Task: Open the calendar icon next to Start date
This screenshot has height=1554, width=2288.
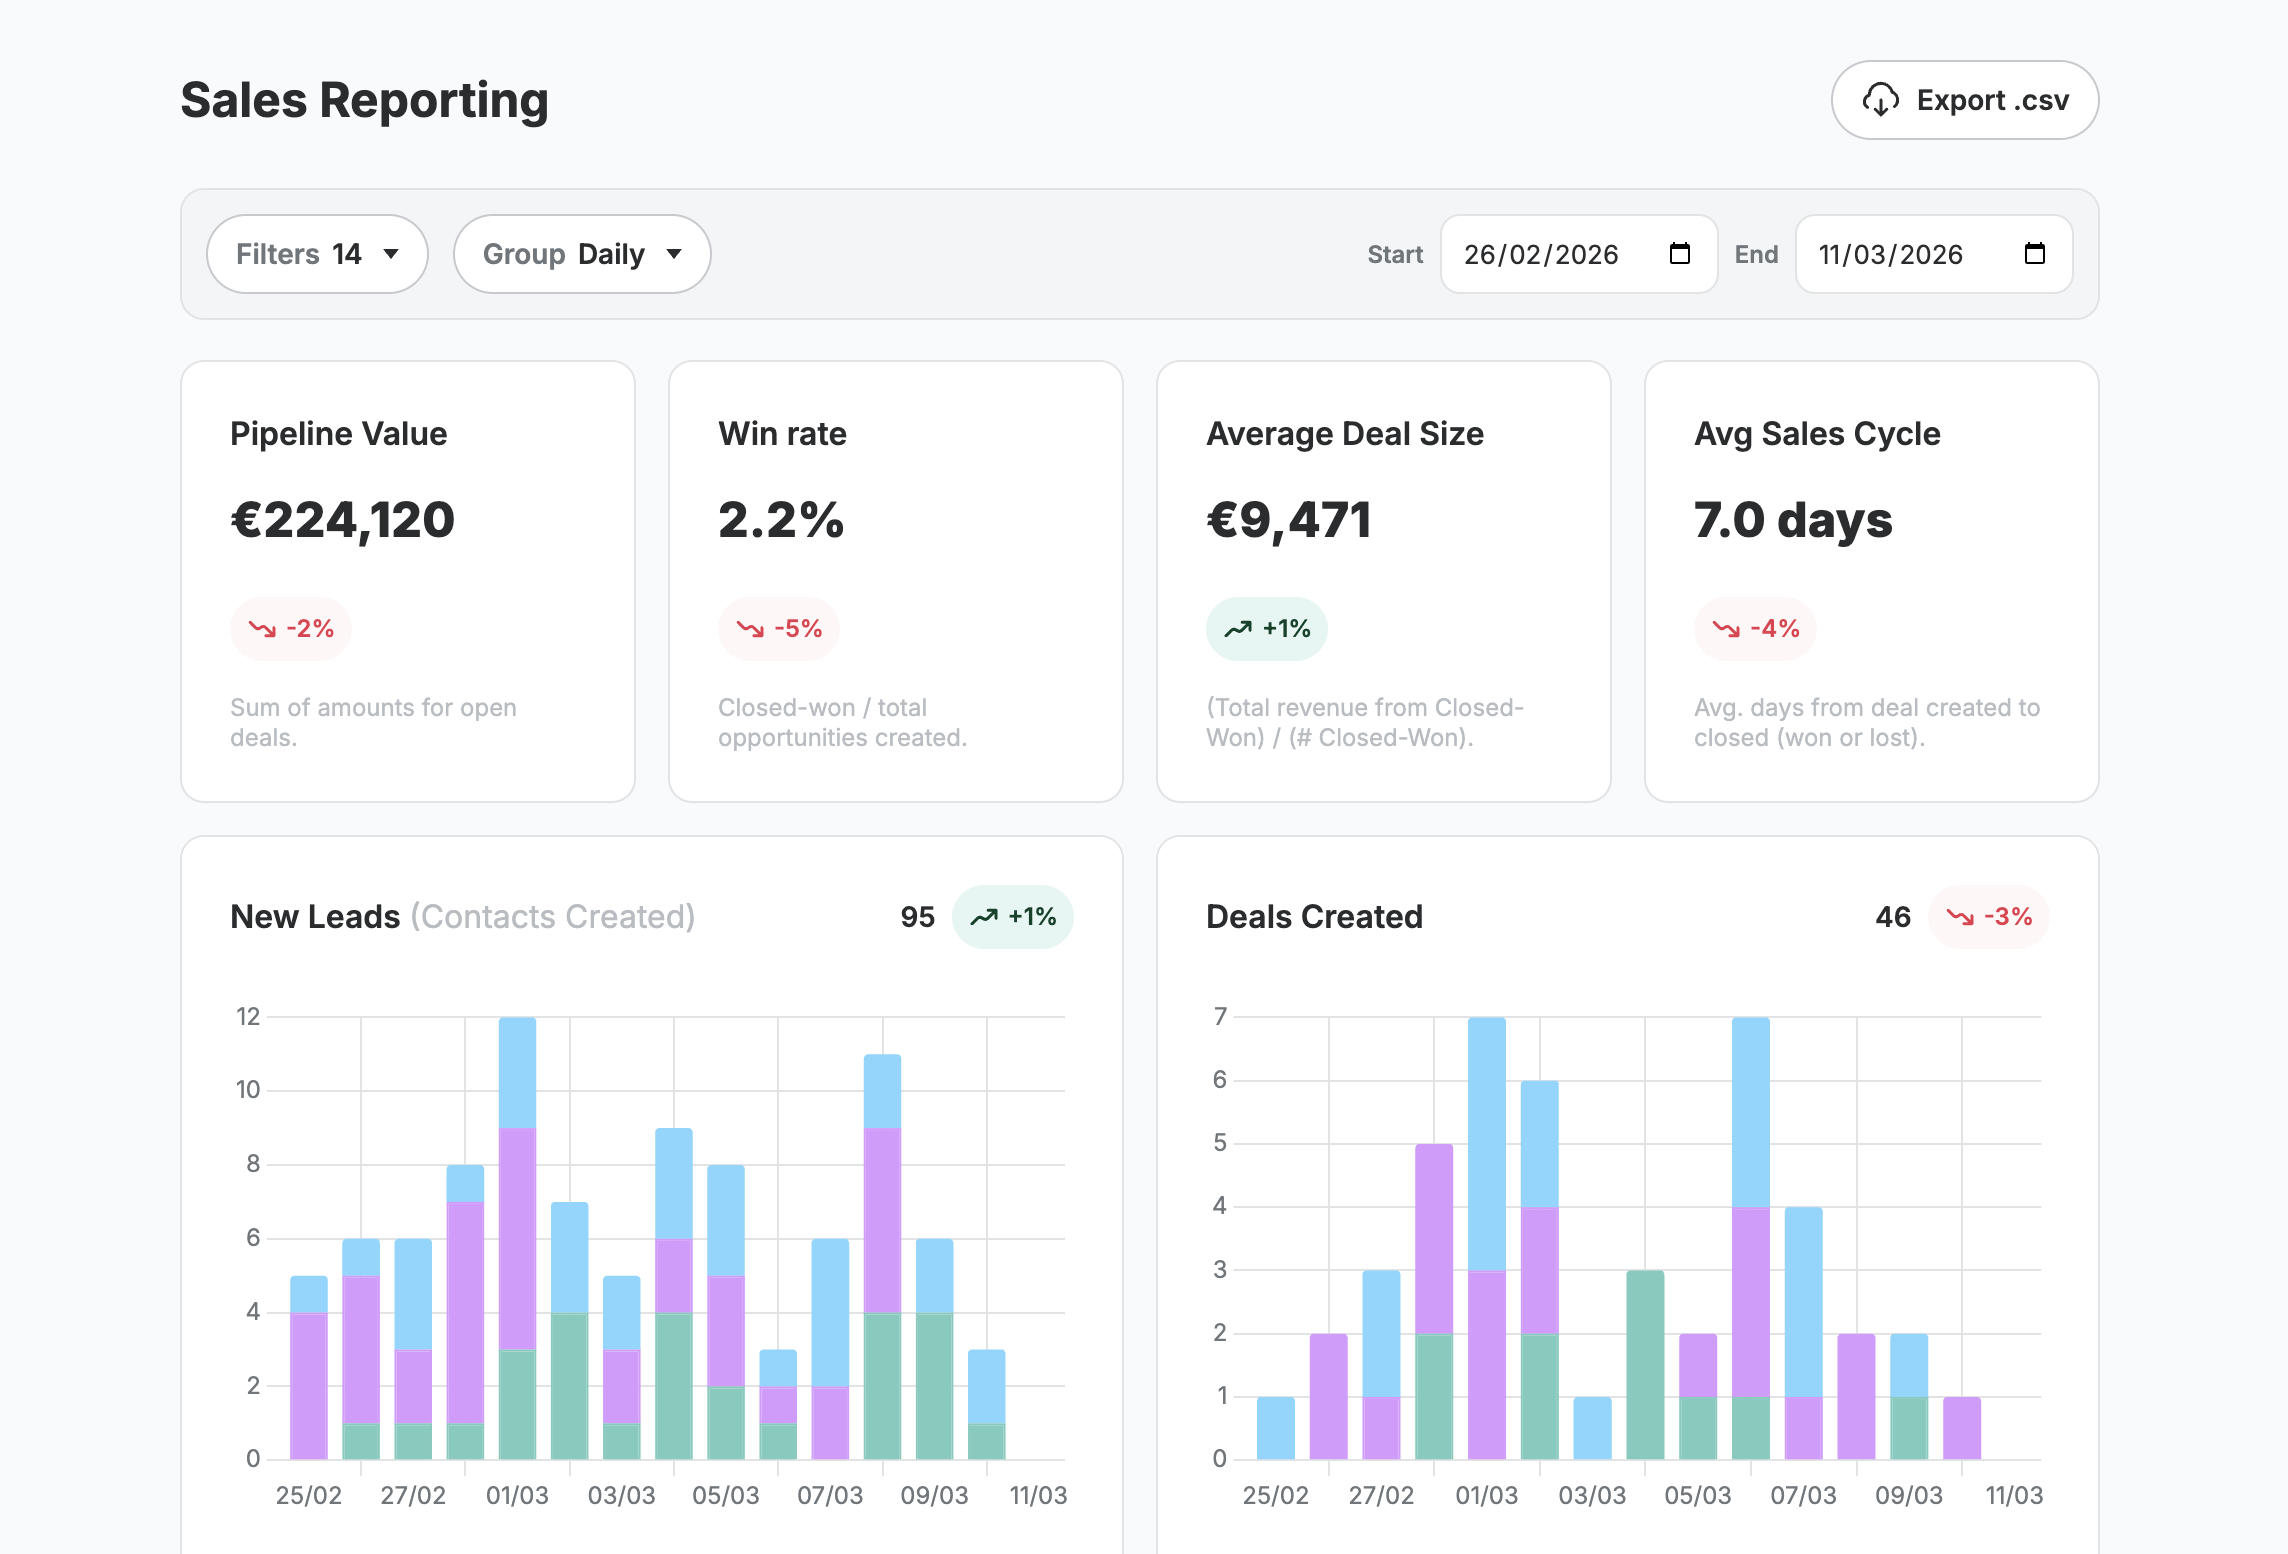Action: (x=1679, y=254)
